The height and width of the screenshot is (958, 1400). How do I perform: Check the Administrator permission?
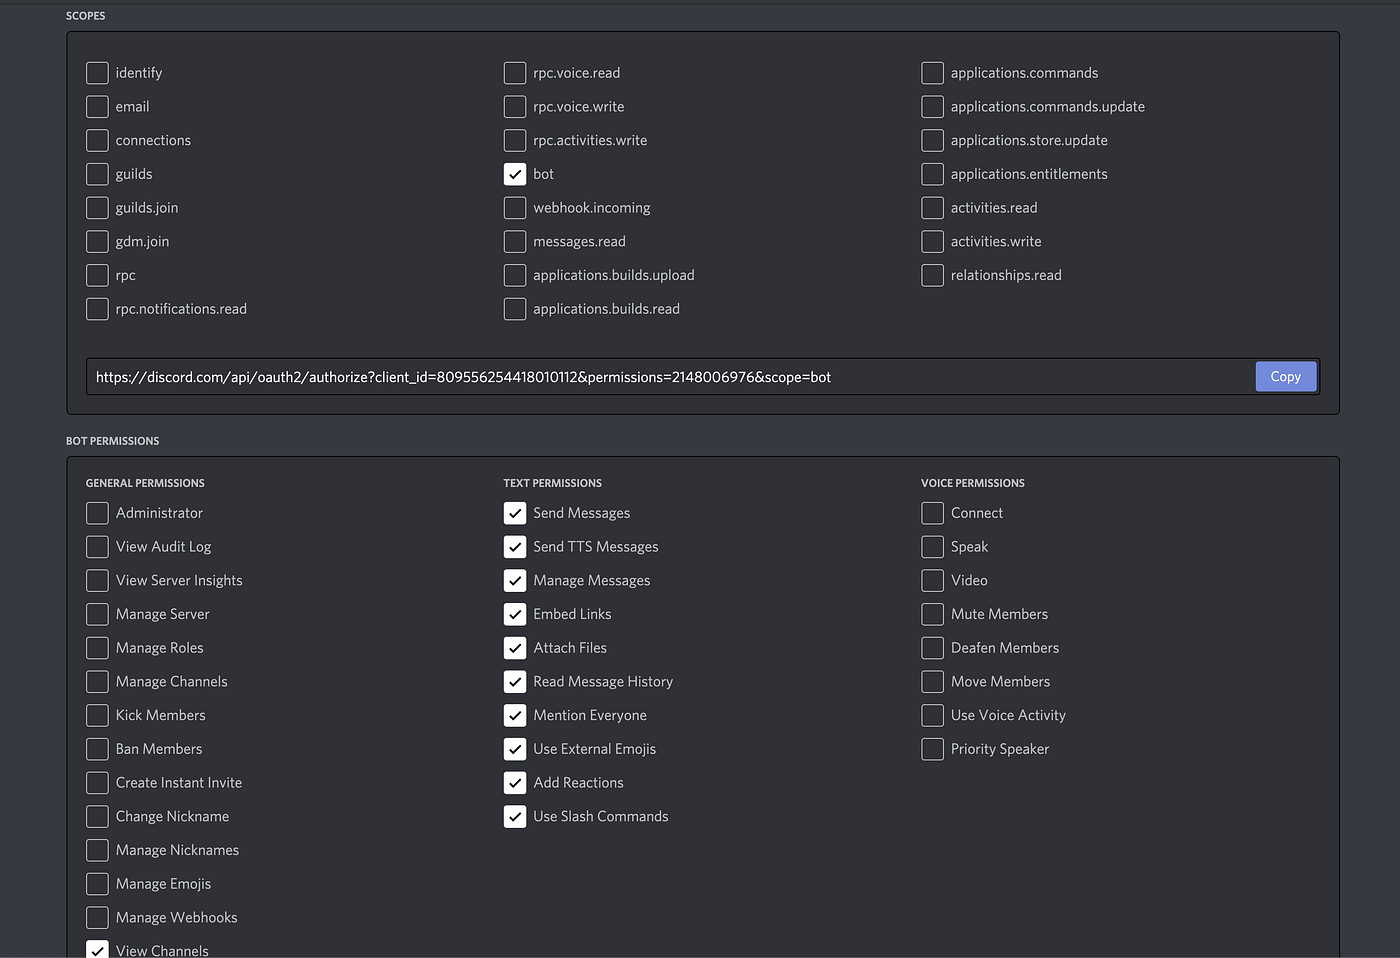97,513
